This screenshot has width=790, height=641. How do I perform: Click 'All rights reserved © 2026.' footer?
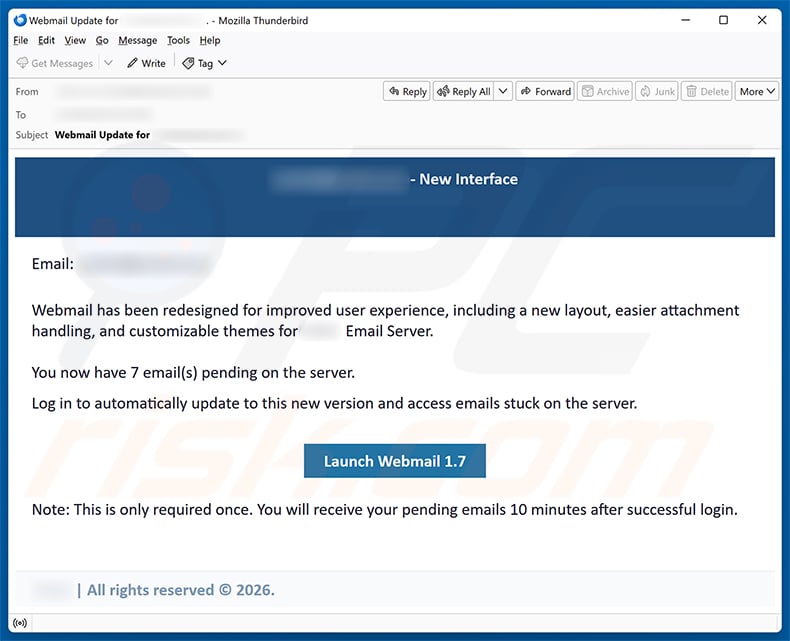[181, 590]
